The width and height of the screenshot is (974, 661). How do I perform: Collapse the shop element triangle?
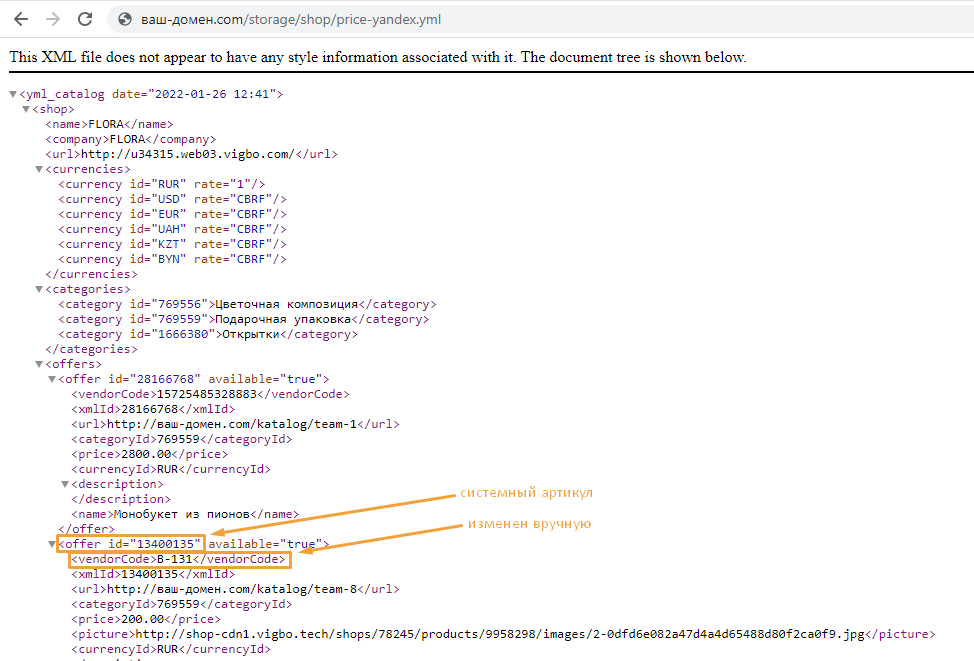26,109
